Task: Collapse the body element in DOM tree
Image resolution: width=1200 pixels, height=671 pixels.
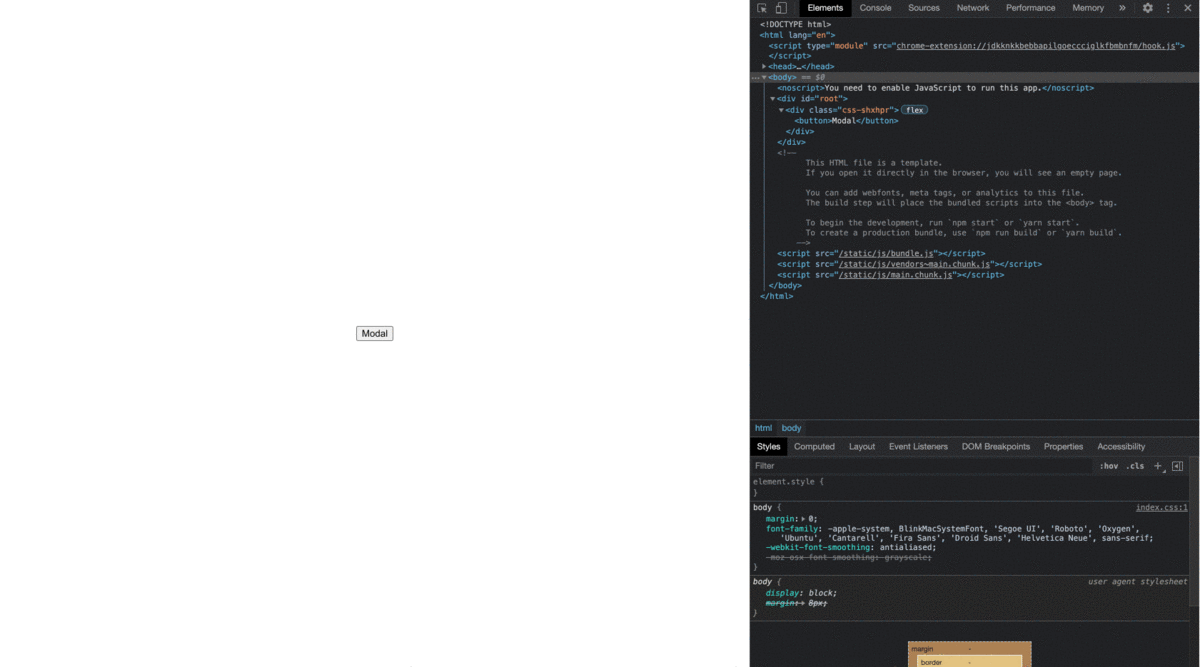Action: click(x=762, y=77)
